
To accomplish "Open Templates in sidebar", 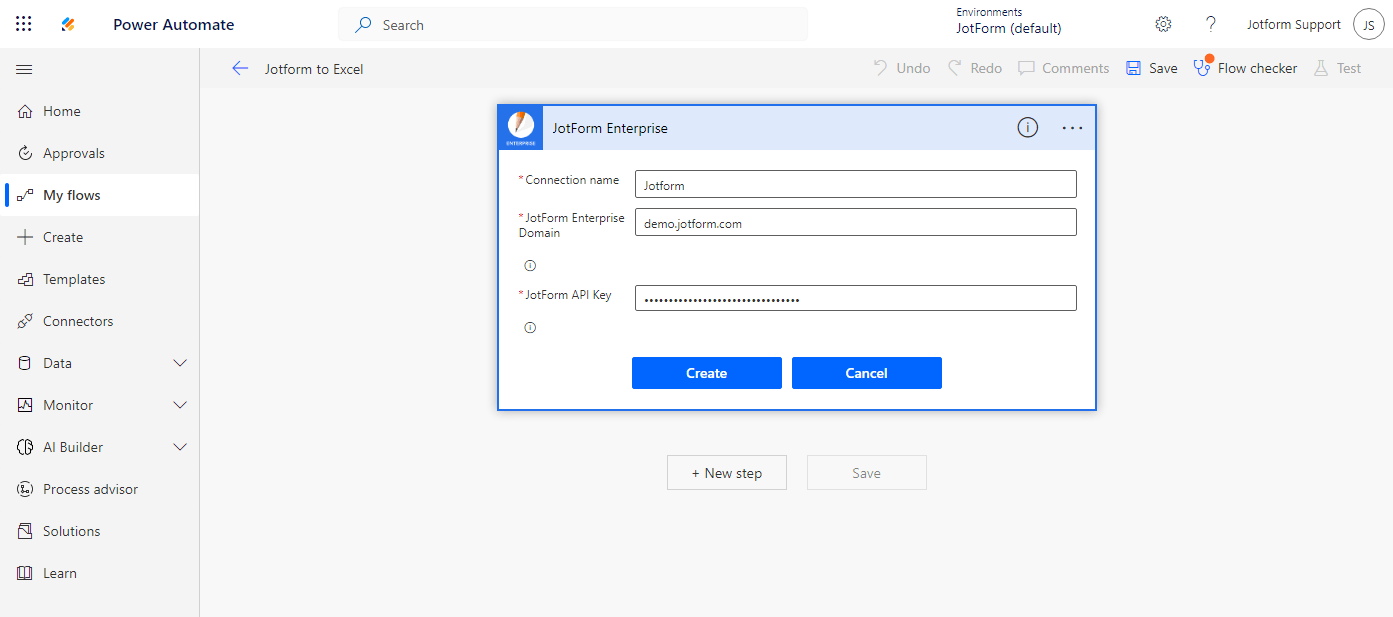I will pos(100,279).
